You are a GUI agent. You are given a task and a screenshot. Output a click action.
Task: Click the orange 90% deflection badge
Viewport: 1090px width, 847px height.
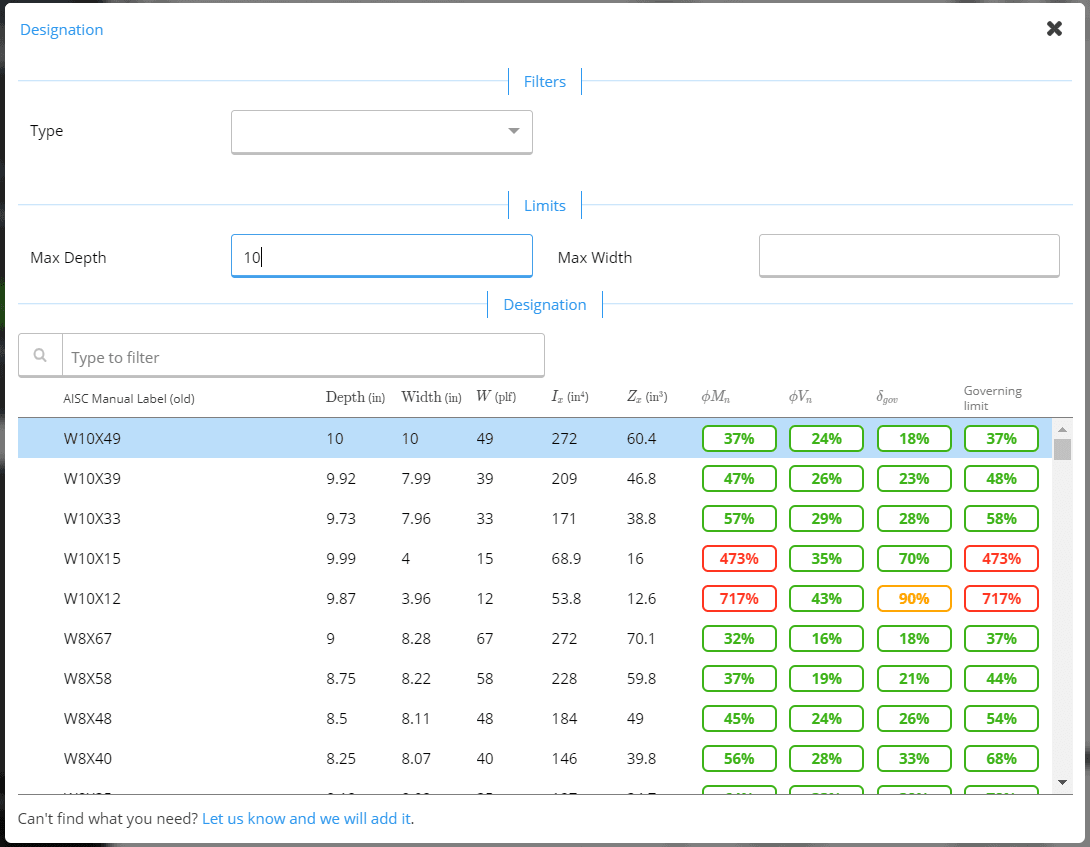click(x=913, y=598)
